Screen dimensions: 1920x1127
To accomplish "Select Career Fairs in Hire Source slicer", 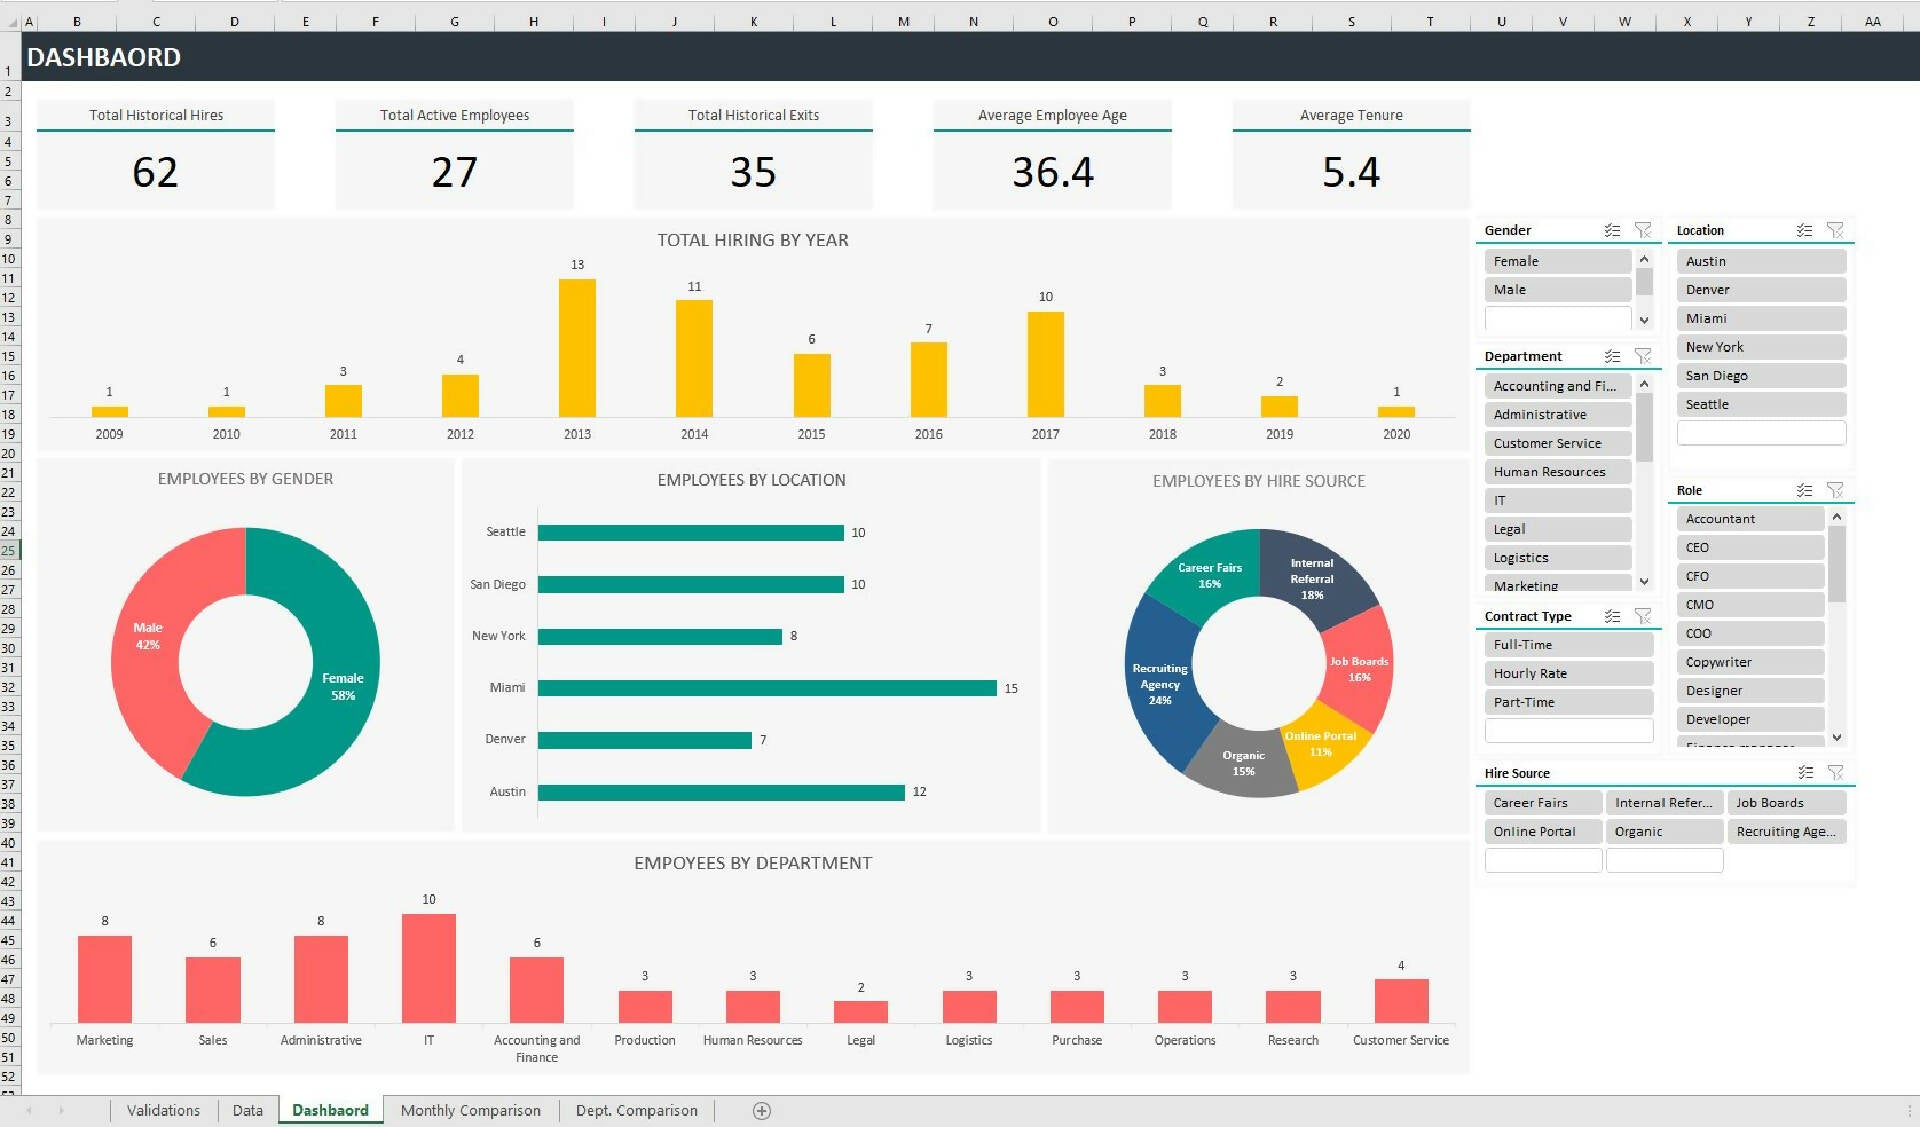I will tap(1543, 802).
